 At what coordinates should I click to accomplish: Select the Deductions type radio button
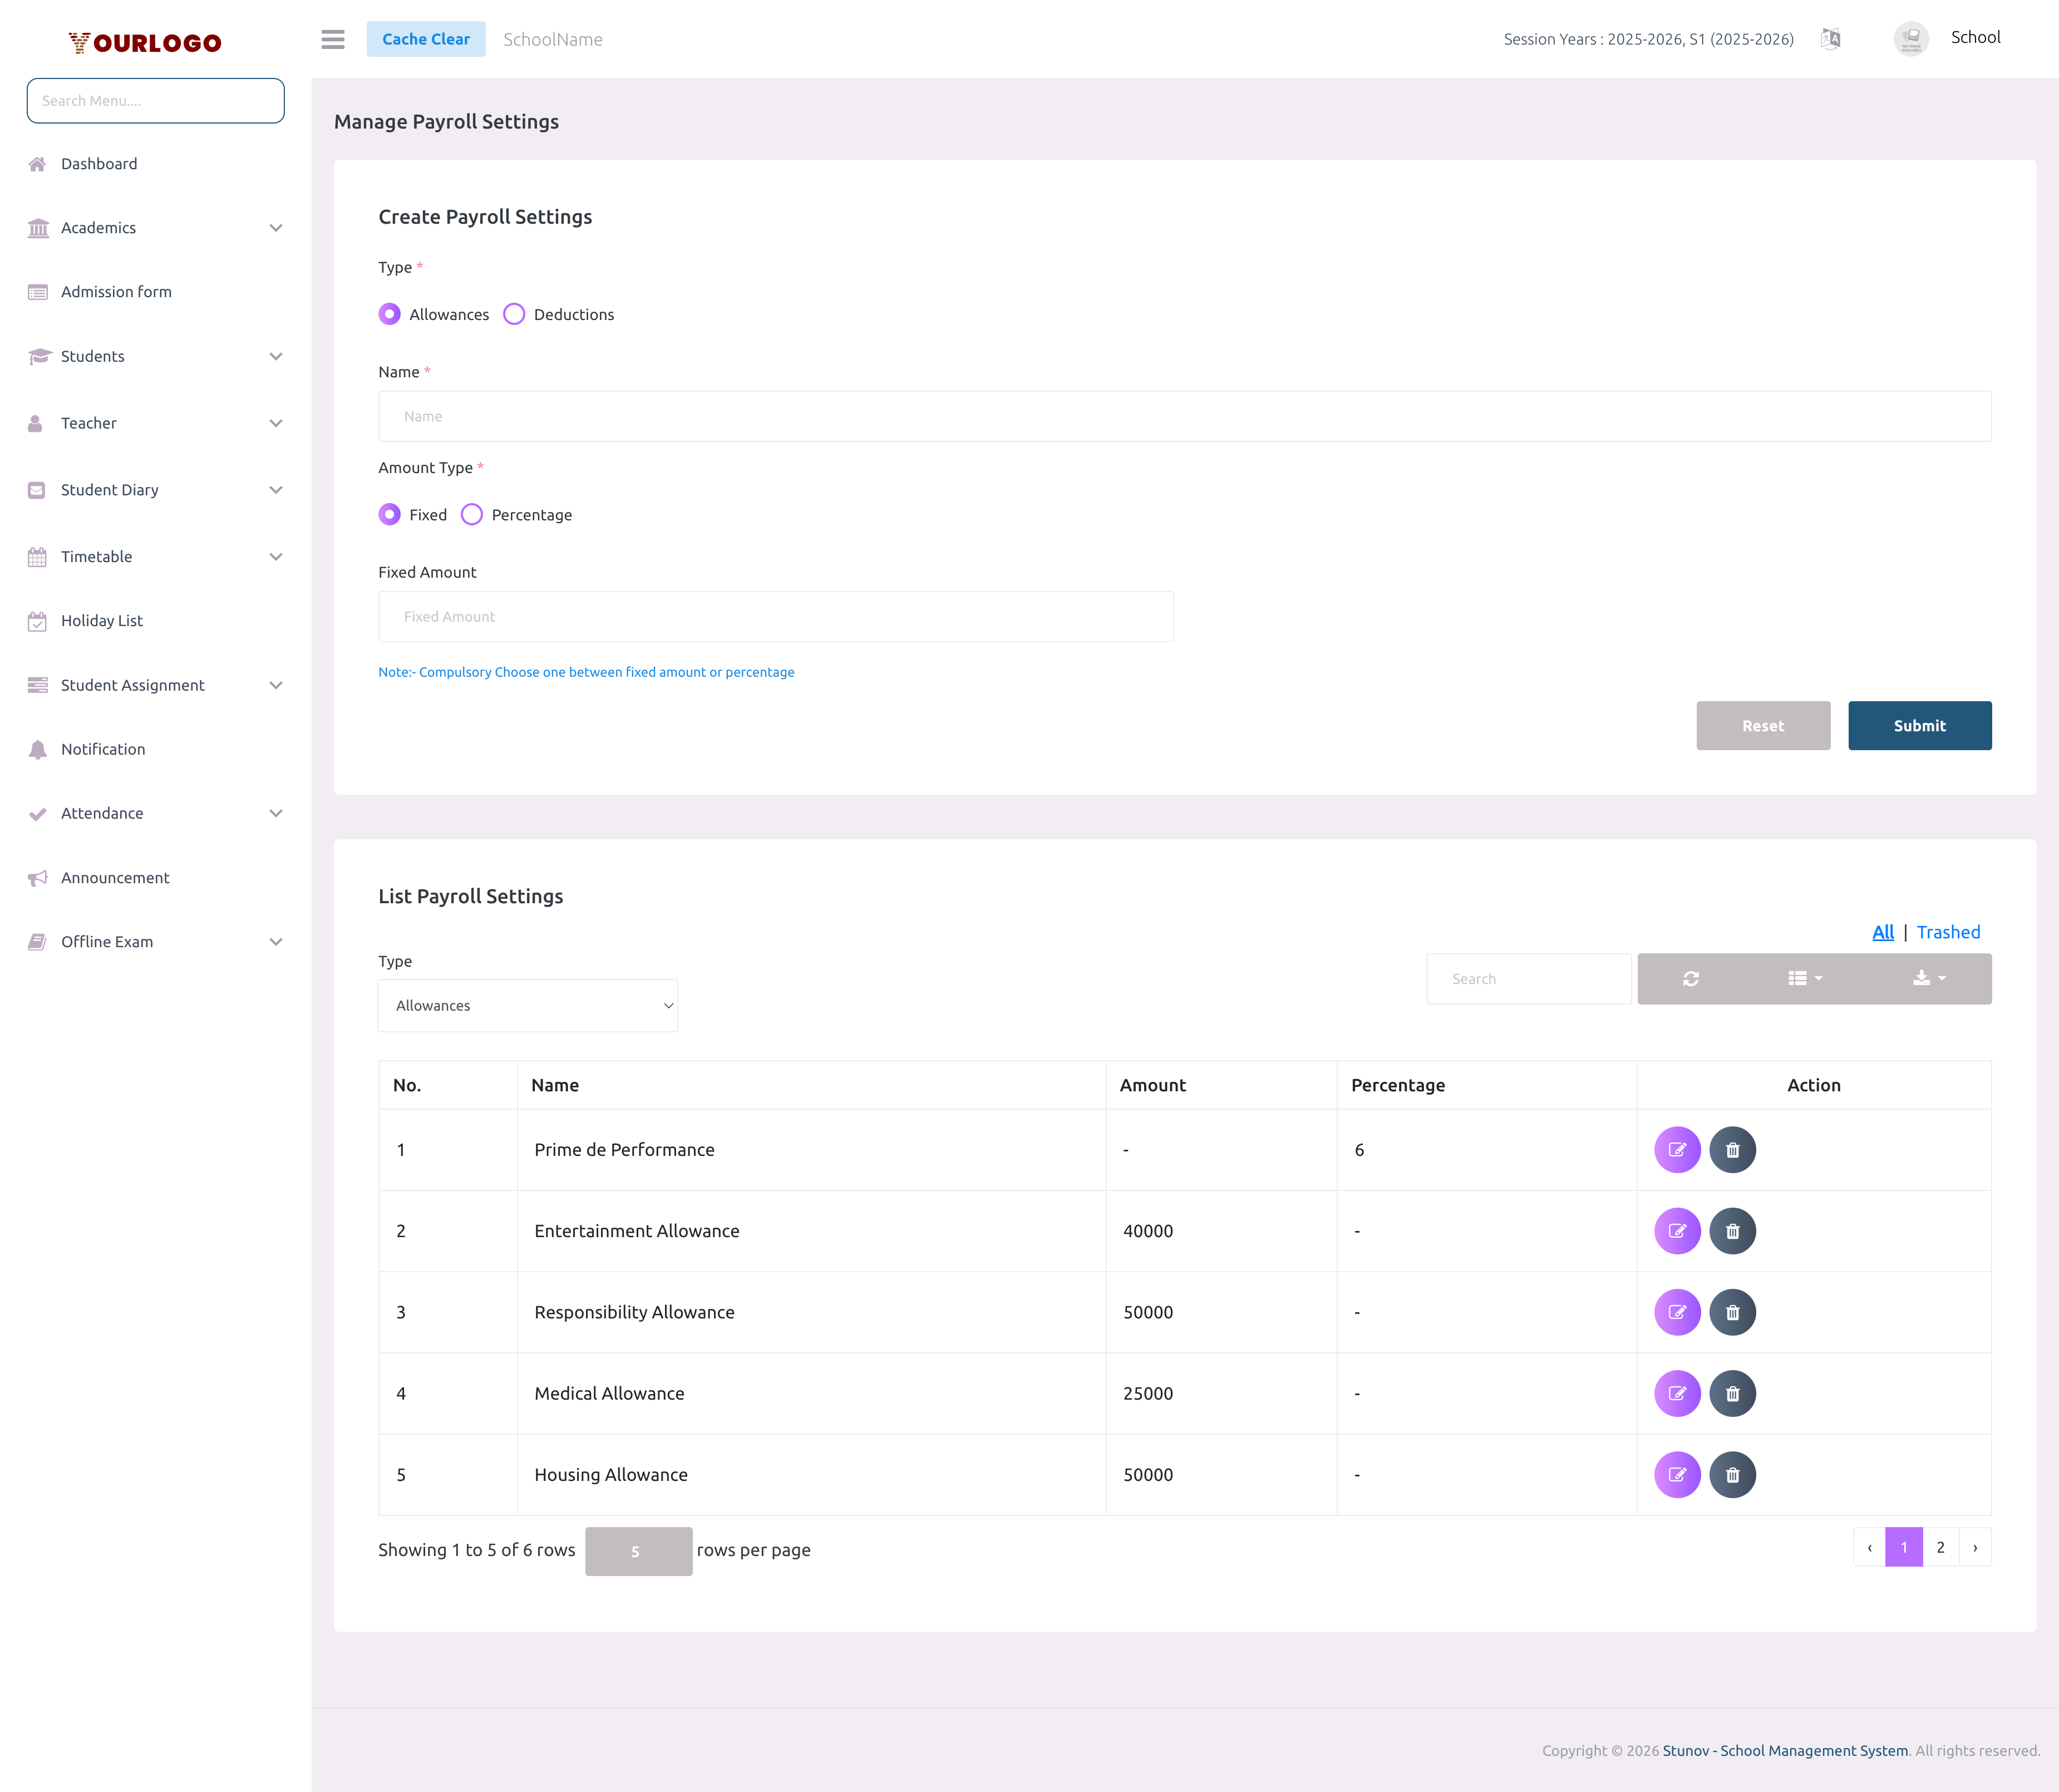(514, 314)
